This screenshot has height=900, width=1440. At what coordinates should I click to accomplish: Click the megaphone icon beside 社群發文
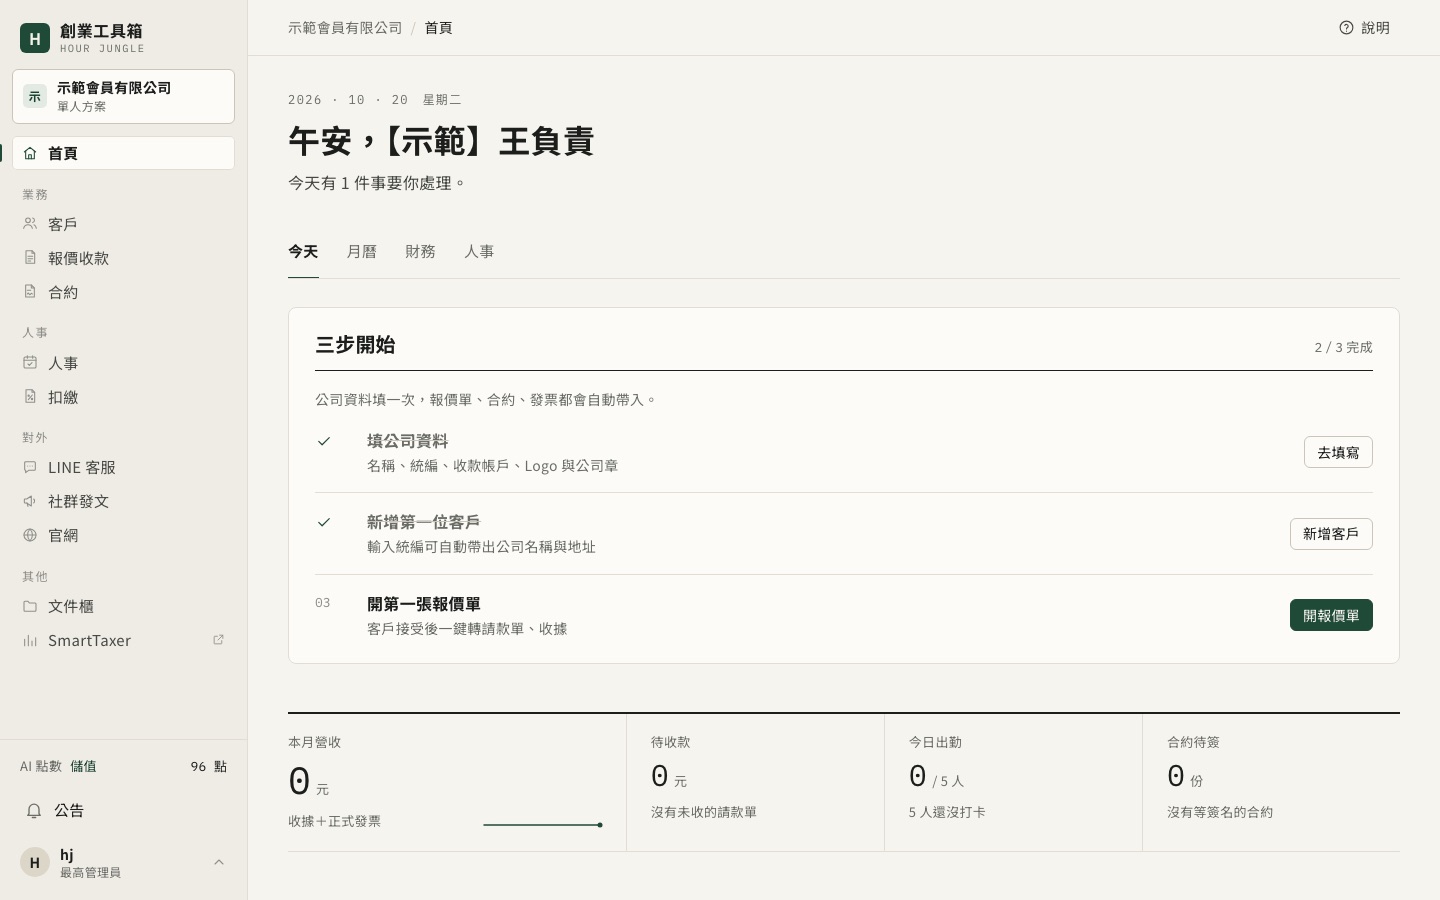[30, 501]
